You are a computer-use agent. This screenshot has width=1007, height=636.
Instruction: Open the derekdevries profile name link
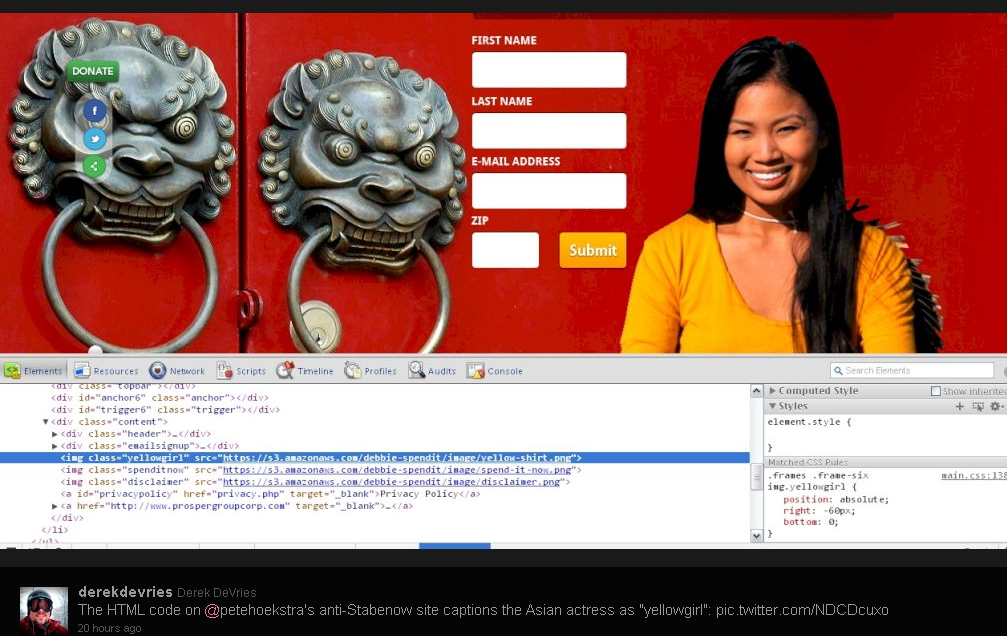click(125, 592)
